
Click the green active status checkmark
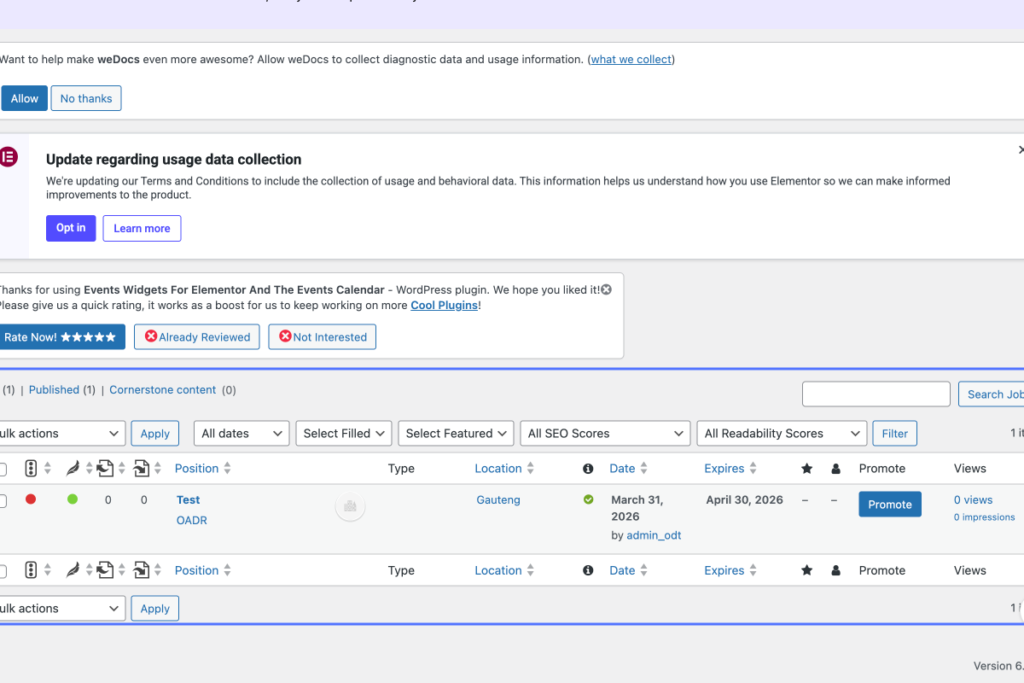(x=588, y=500)
